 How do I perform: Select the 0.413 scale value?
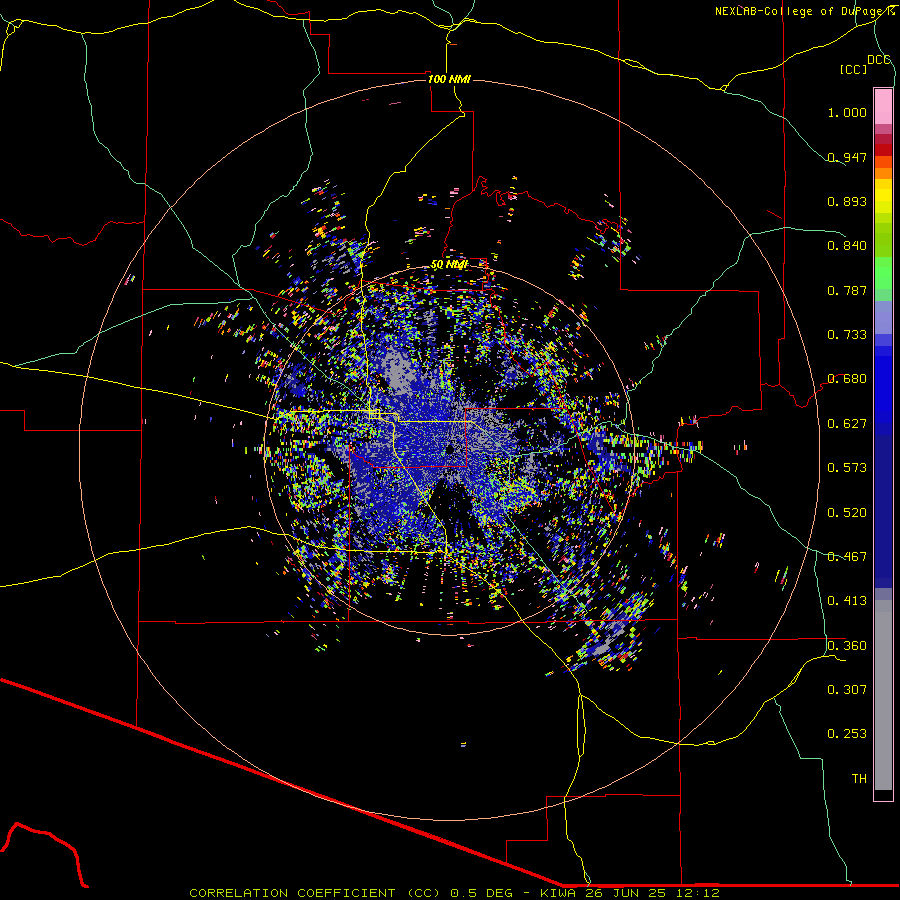click(847, 601)
